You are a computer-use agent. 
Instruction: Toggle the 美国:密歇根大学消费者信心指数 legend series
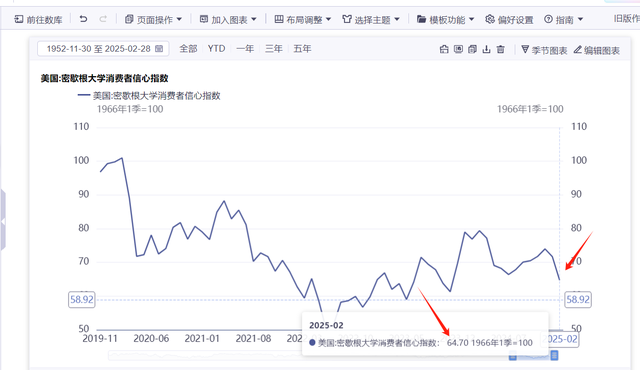[149, 95]
